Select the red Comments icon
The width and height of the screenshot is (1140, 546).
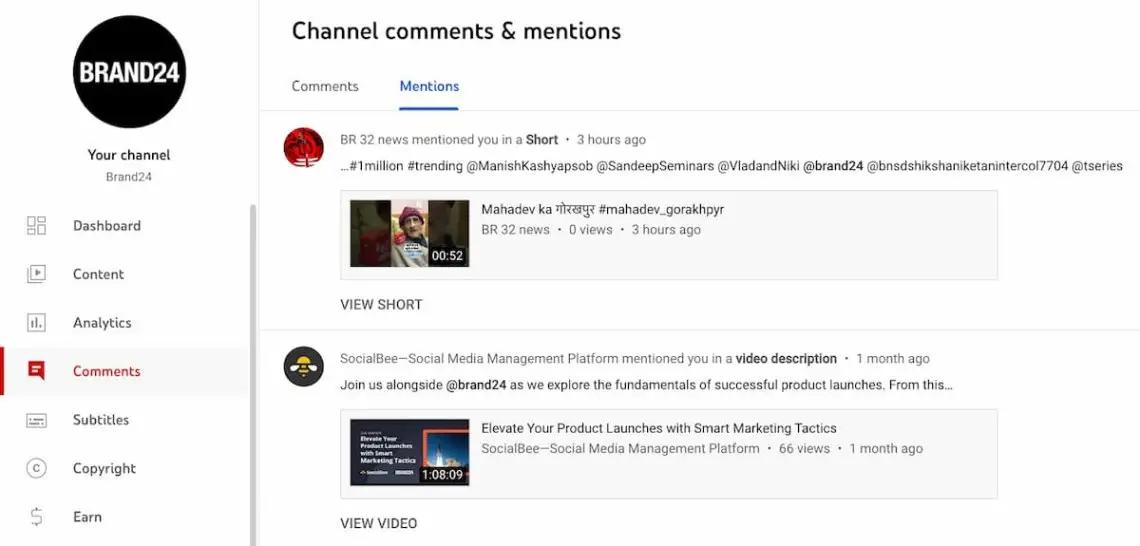pos(36,371)
